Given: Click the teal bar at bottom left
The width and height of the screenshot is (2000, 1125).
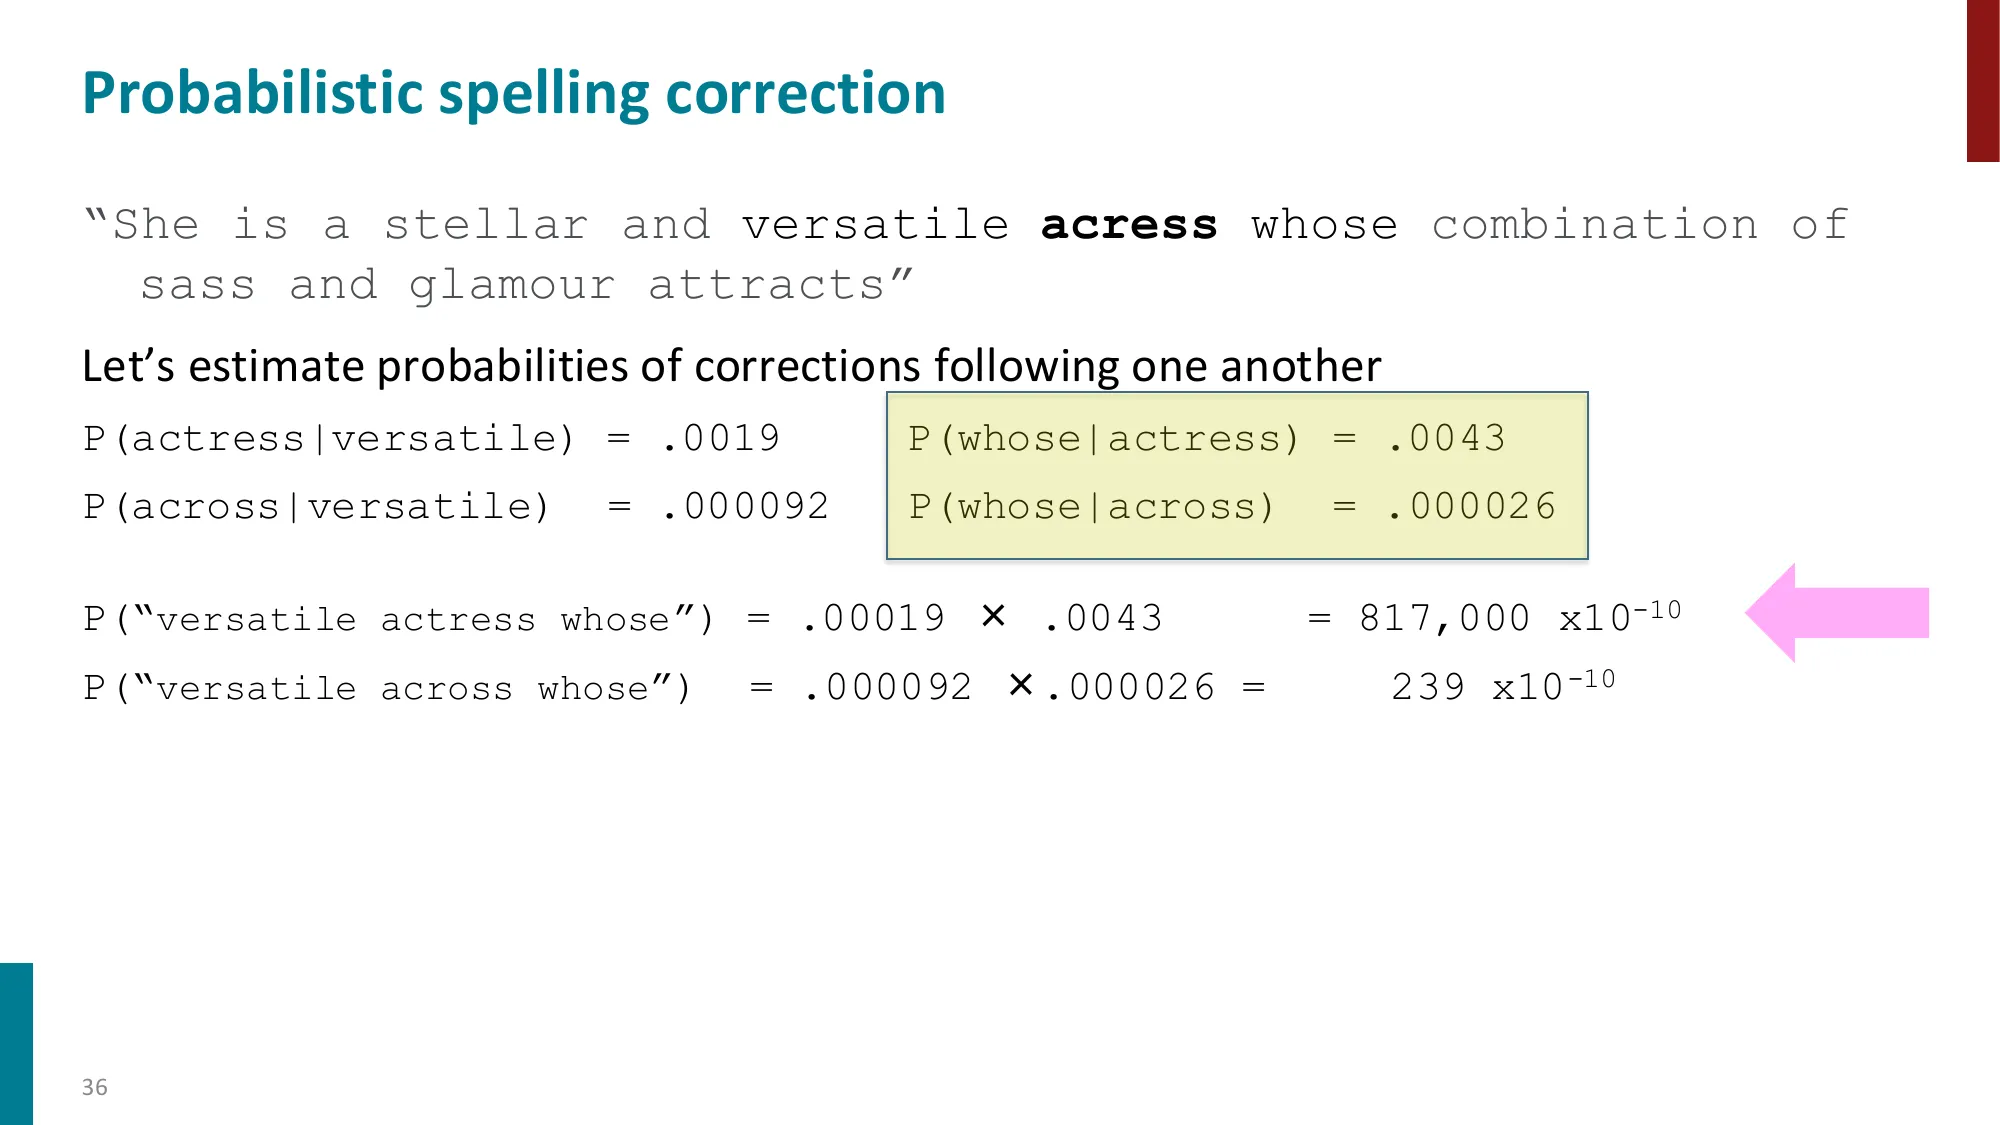Looking at the screenshot, I should pyautogui.click(x=16, y=1043).
